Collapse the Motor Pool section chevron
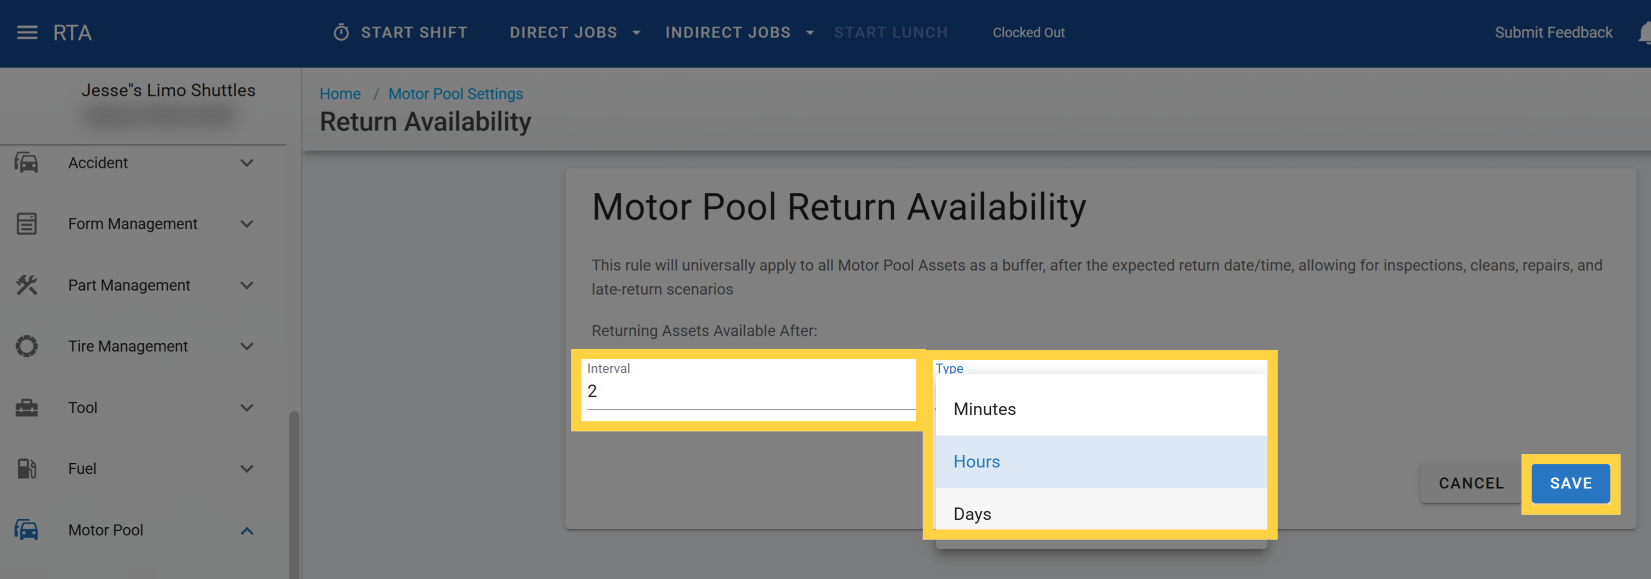1651x579 pixels. (x=247, y=531)
